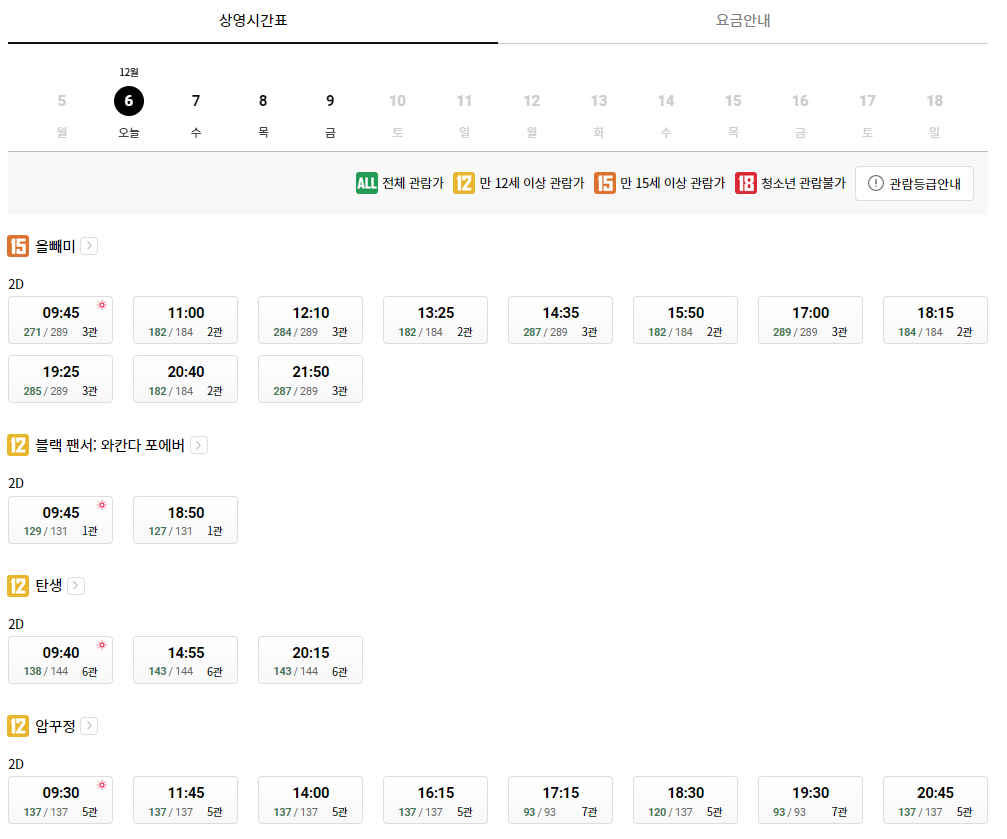Click the 15 rating icon beside 올빼미
1007x839 pixels.
18,246
